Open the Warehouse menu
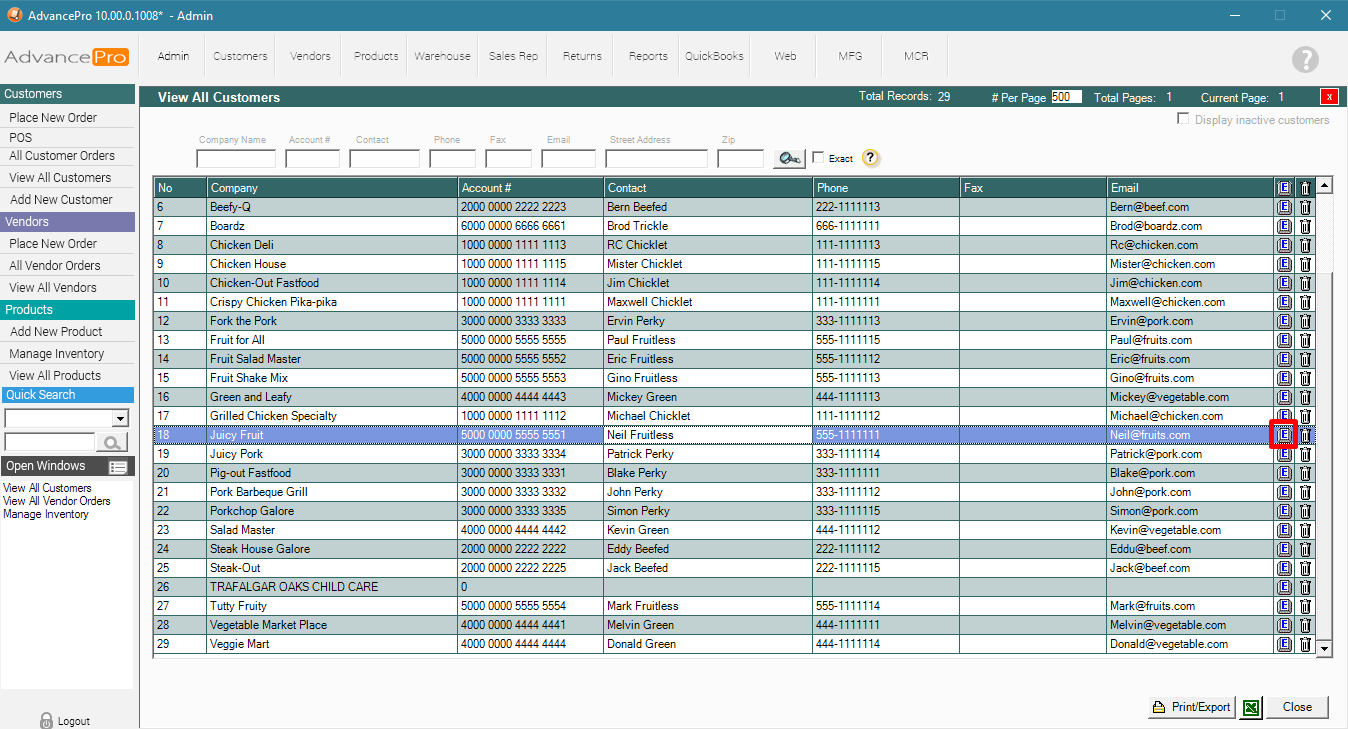The width and height of the screenshot is (1348, 729). tap(442, 56)
